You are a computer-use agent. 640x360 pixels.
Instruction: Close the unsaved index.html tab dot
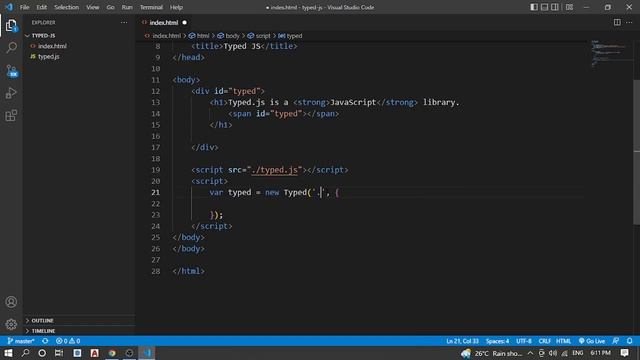pos(184,22)
